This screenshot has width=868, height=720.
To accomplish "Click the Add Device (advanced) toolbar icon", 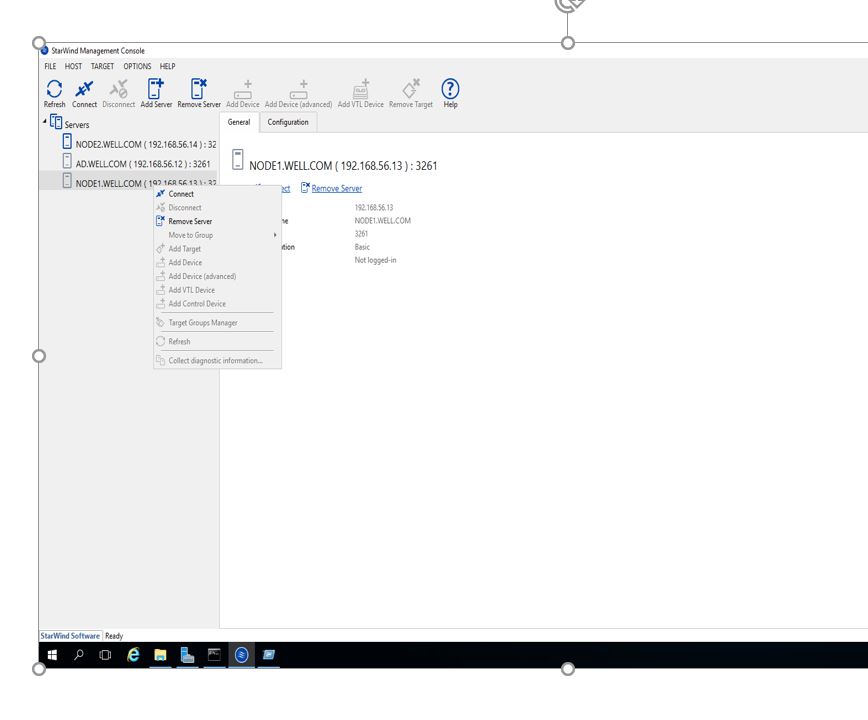I will coord(298,93).
